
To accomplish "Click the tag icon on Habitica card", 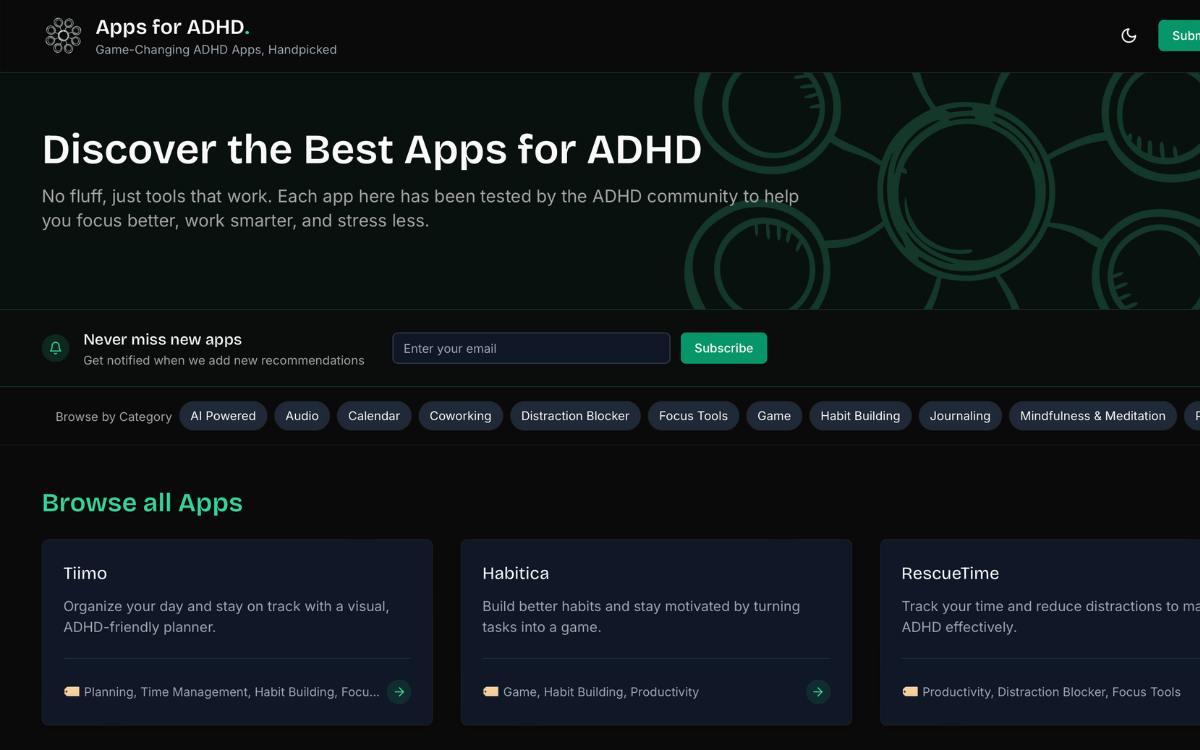I will (490, 691).
